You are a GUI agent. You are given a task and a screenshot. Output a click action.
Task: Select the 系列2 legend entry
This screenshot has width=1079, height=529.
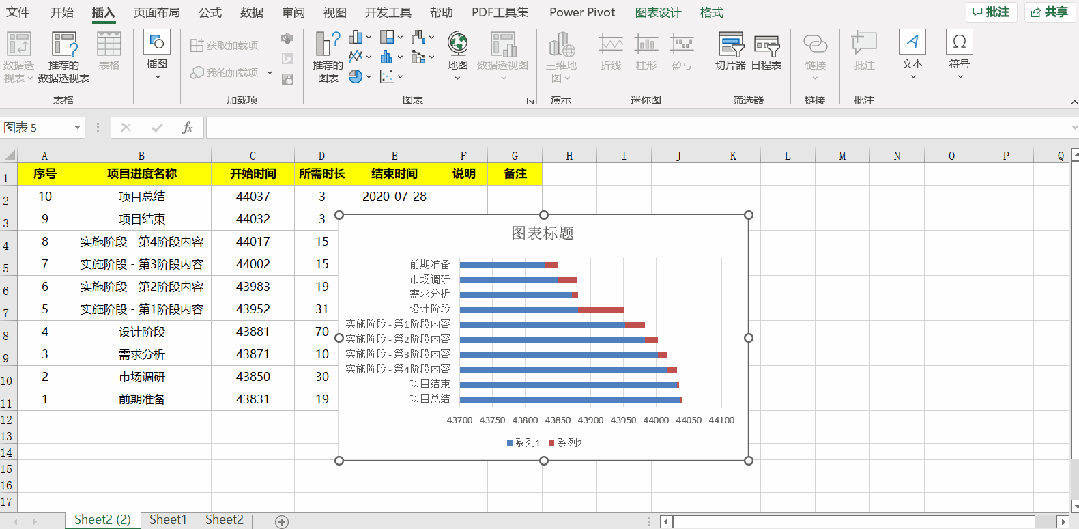pyautogui.click(x=564, y=443)
